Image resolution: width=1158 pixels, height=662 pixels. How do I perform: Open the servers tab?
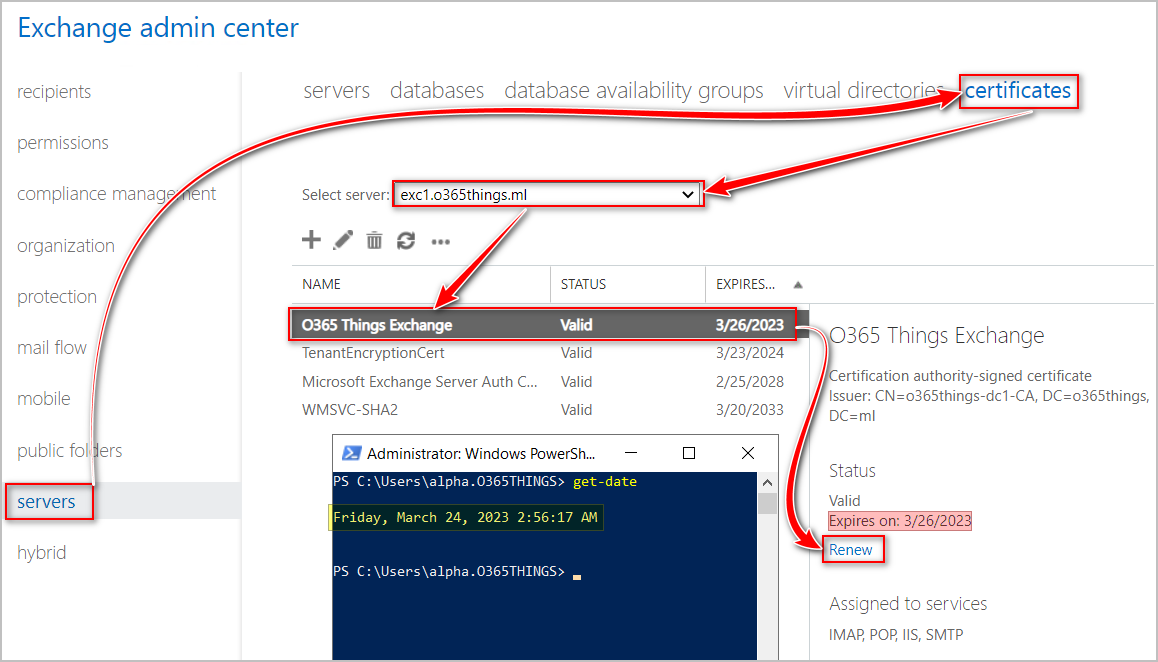pyautogui.click(x=337, y=90)
